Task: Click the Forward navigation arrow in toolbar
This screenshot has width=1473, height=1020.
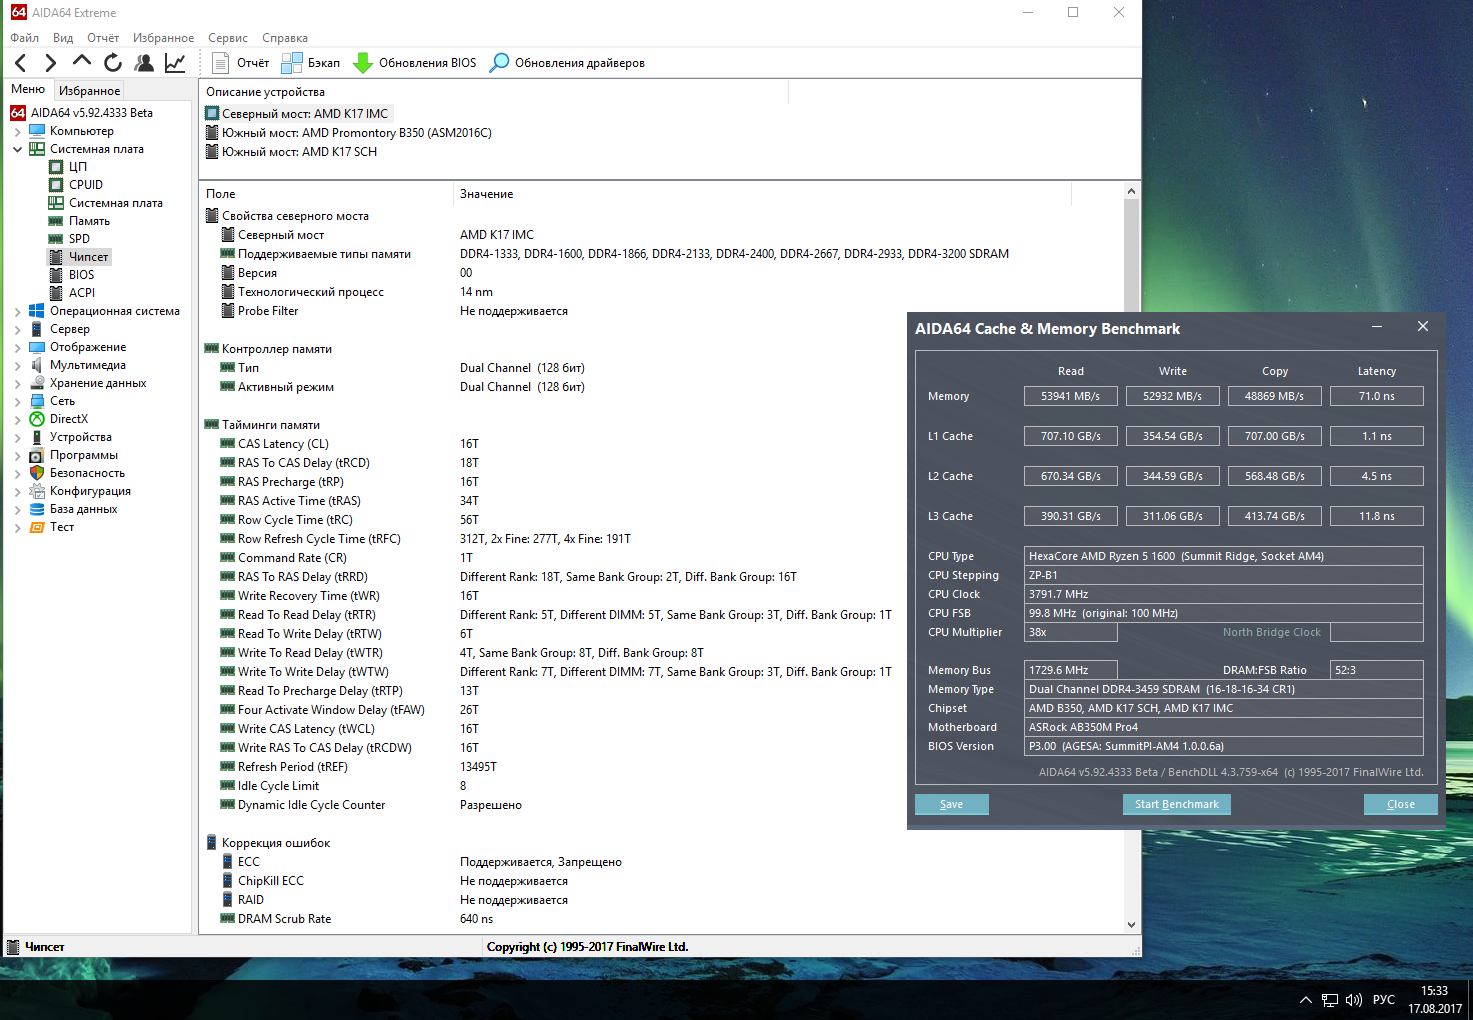Action: tap(51, 63)
